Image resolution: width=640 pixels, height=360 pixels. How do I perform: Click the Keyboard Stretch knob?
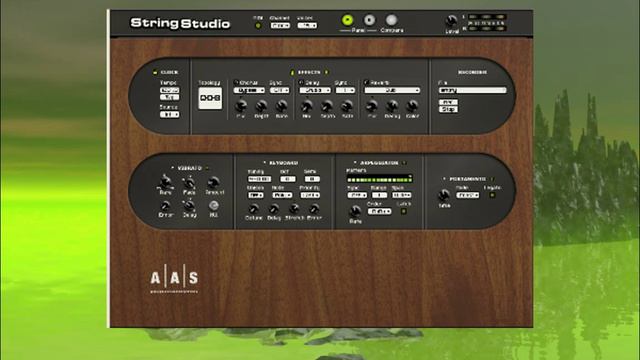294,209
